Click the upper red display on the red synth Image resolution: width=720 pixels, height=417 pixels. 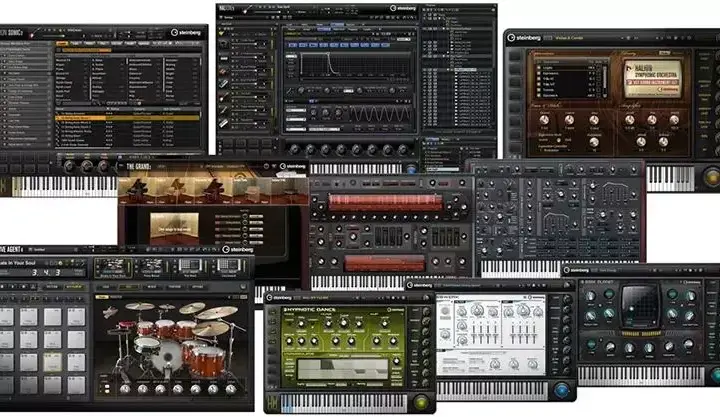(385, 202)
